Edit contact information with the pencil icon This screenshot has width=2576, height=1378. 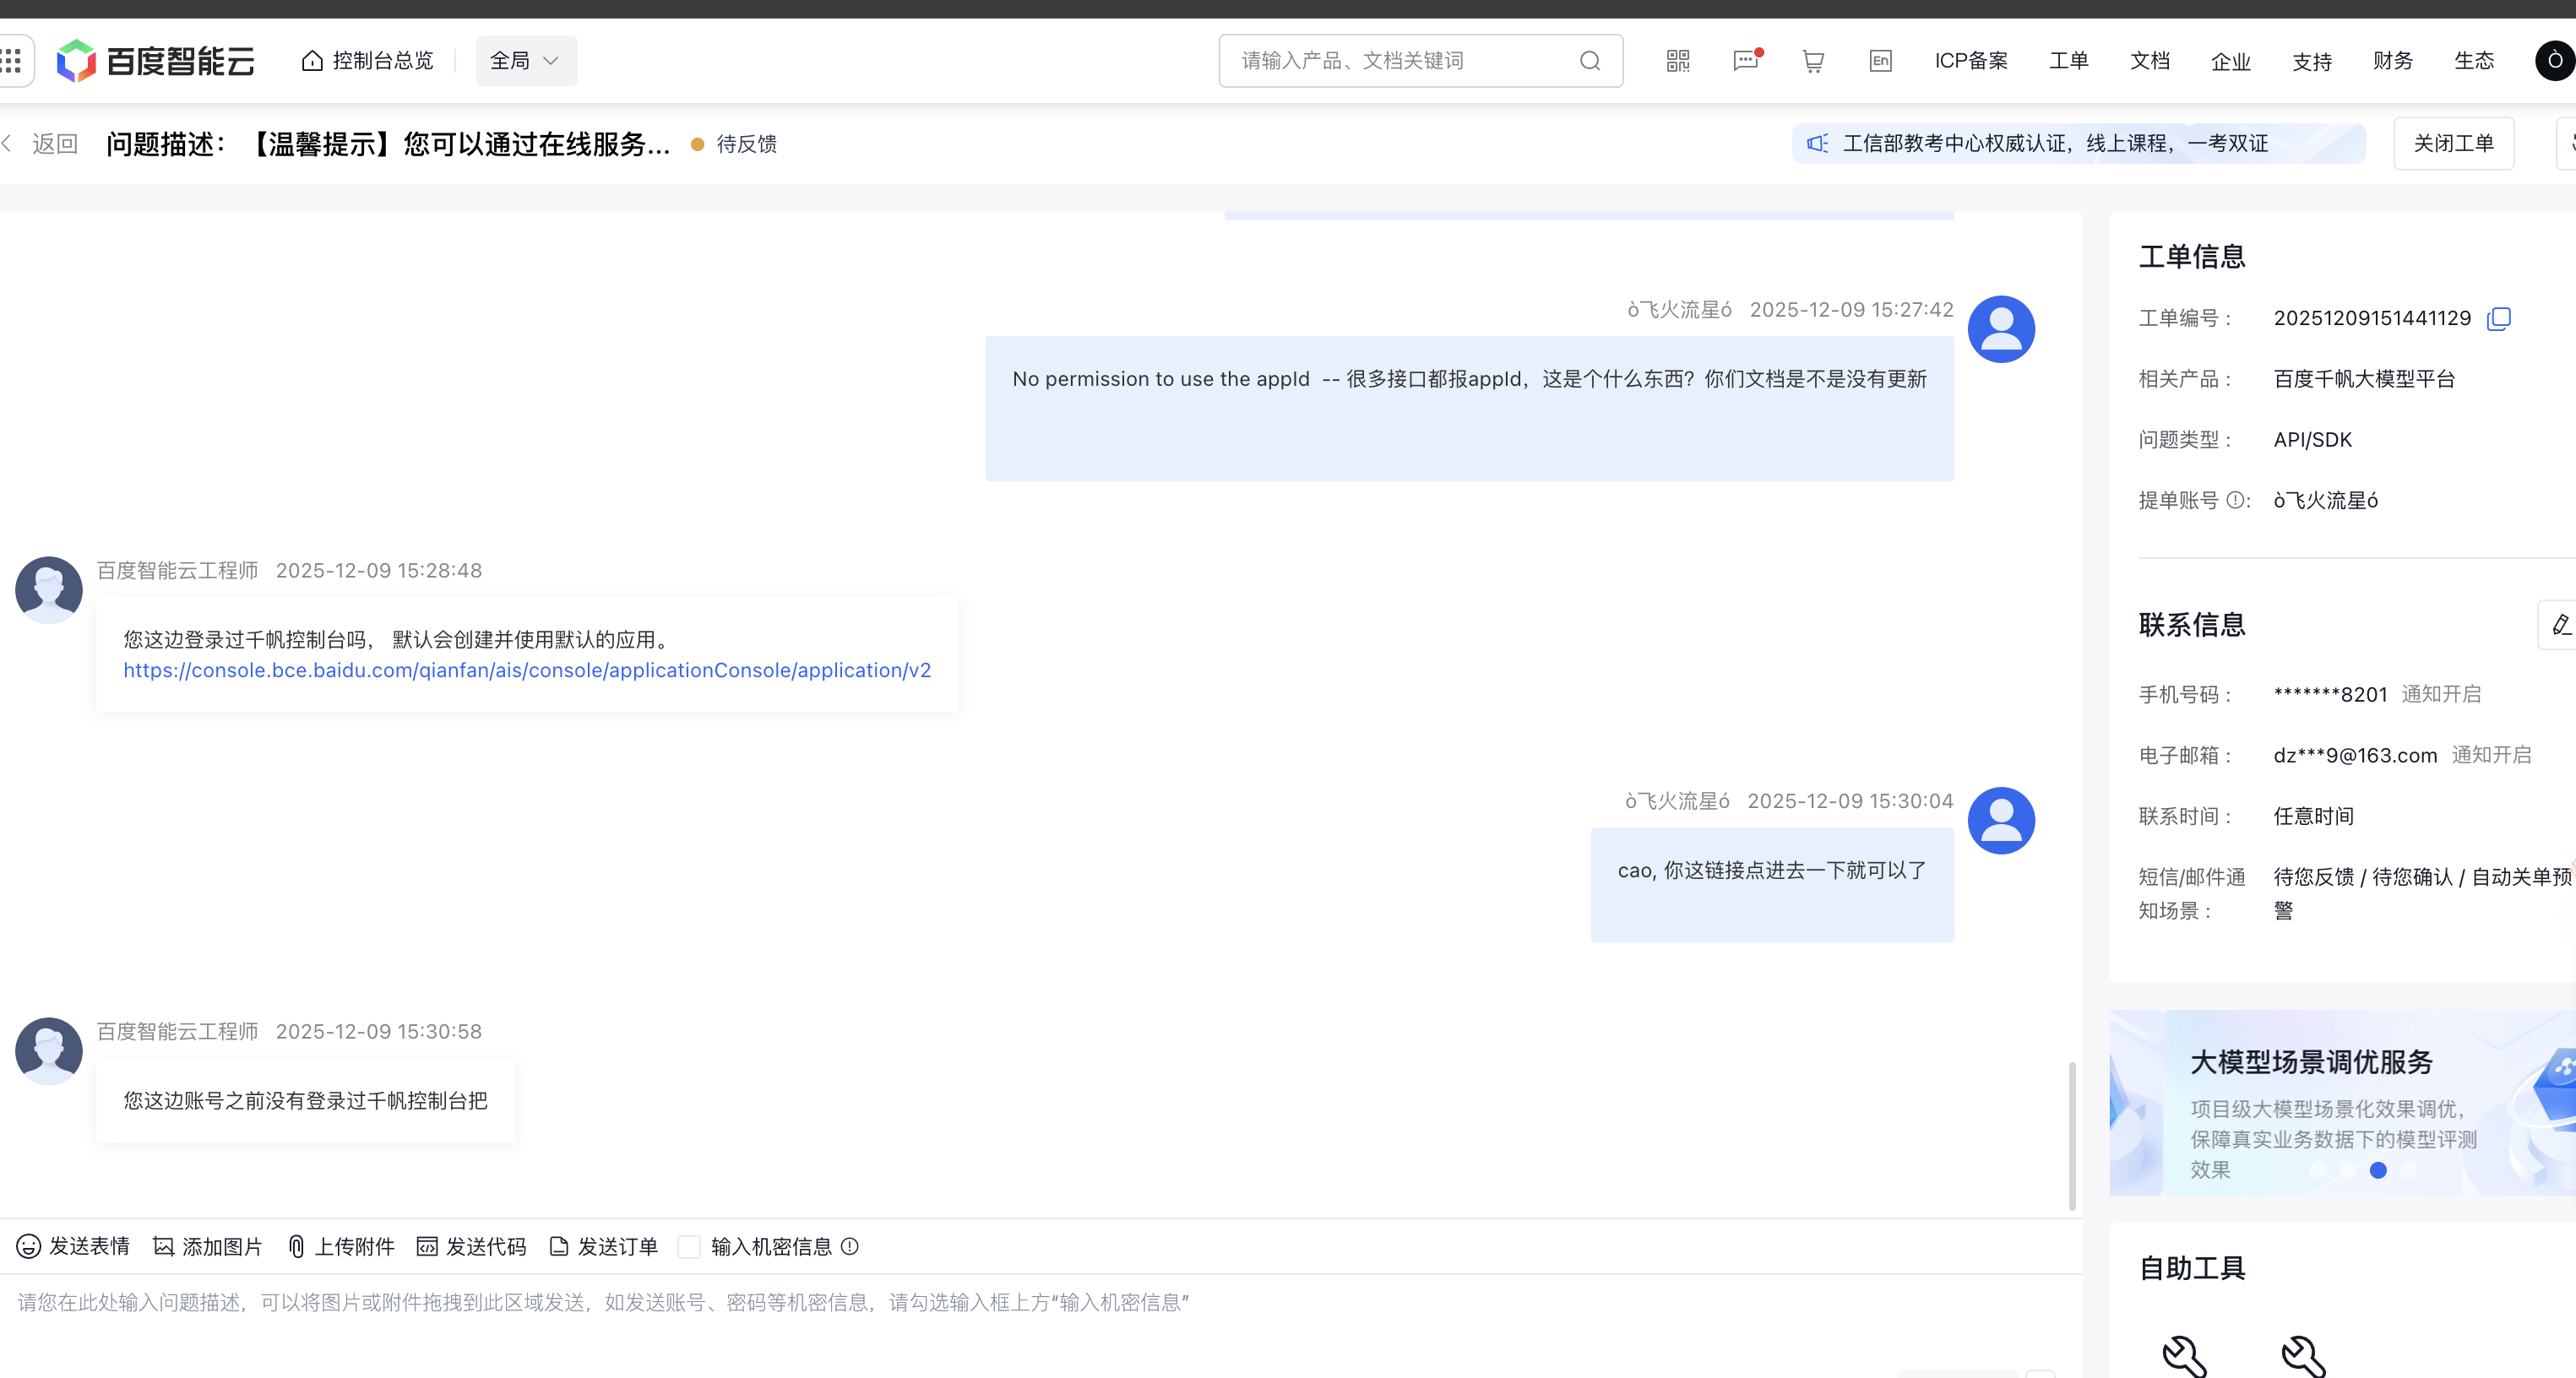click(x=2560, y=625)
